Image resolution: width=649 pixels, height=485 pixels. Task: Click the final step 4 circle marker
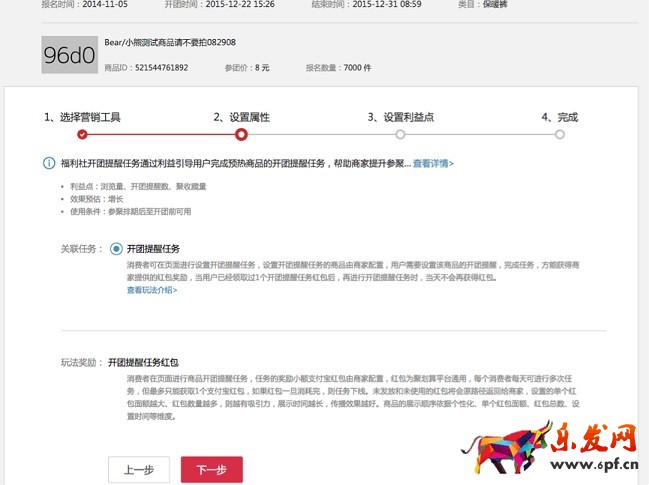[x=559, y=134]
